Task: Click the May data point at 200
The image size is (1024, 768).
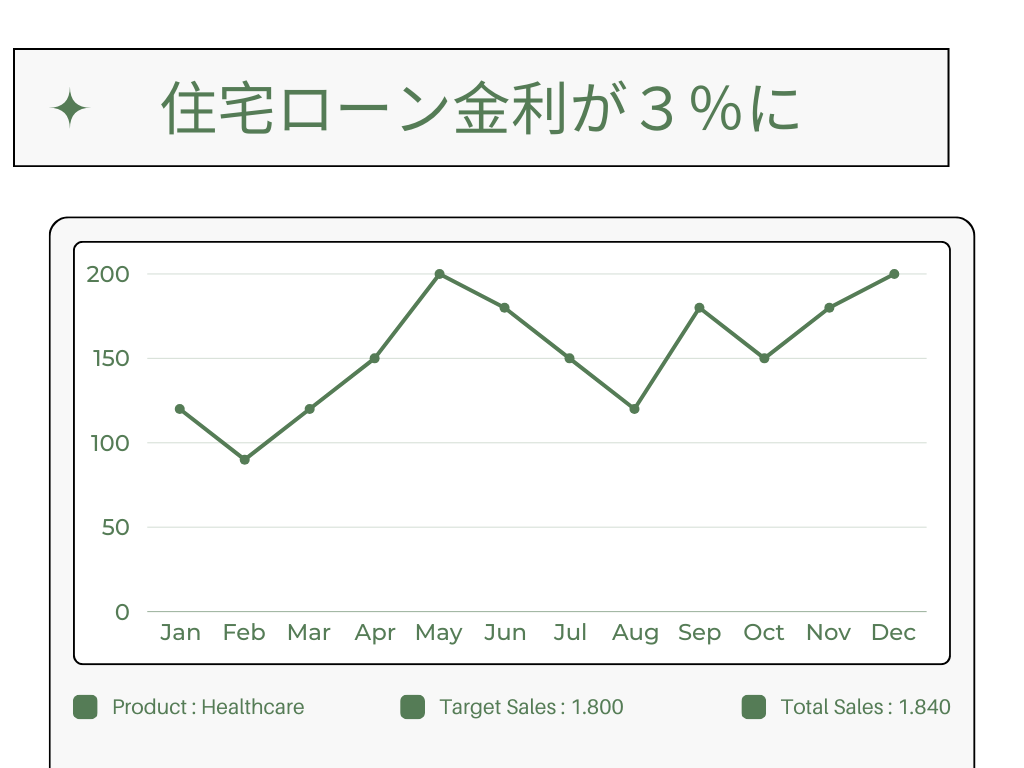Action: pyautogui.click(x=439, y=274)
